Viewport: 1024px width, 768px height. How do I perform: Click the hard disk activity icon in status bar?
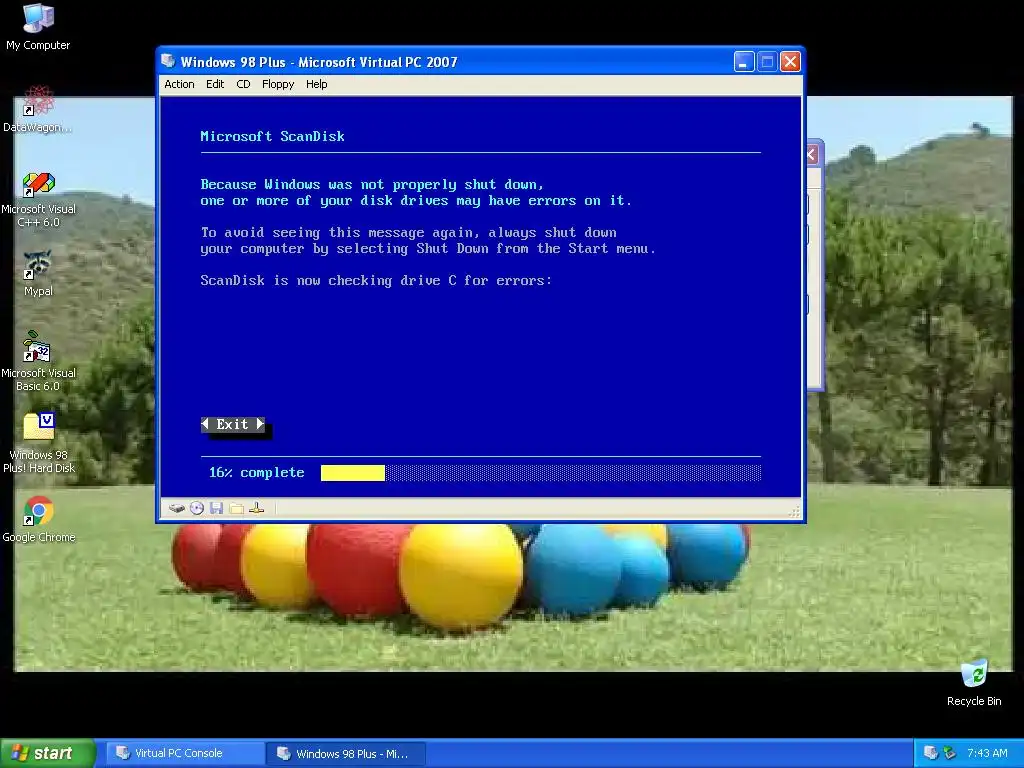(176, 508)
